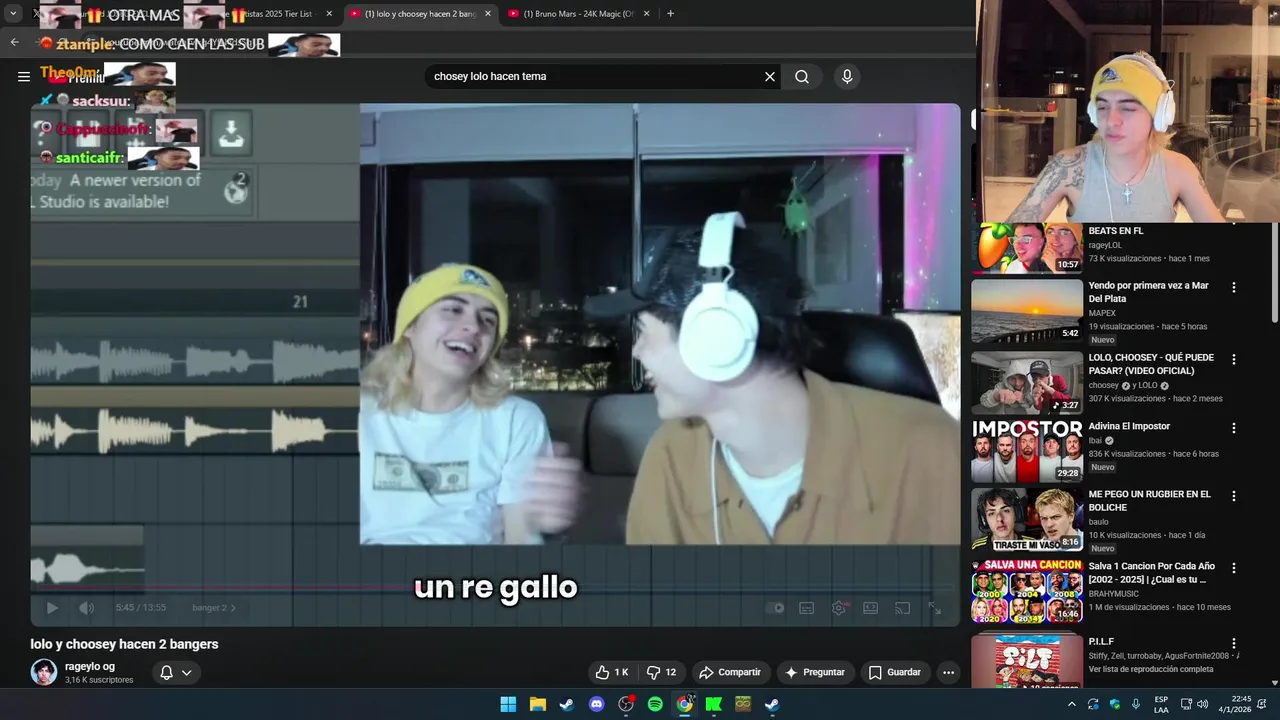Switch to 'Bruno Mars - 24K Magic' tab
This screenshot has height=720, width=1280.
579,14
